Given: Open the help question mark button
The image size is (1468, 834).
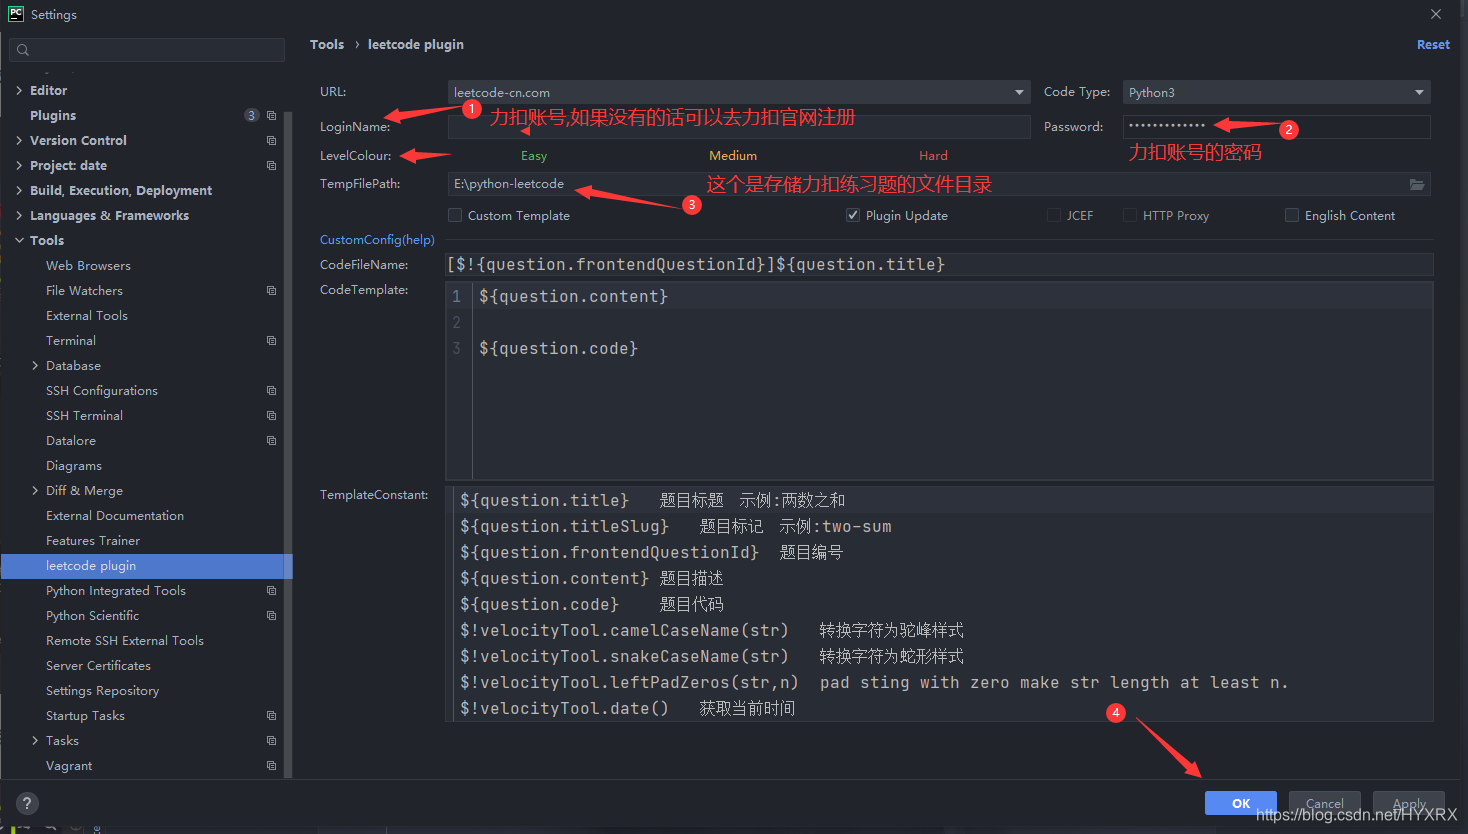Looking at the screenshot, I should pyautogui.click(x=27, y=803).
